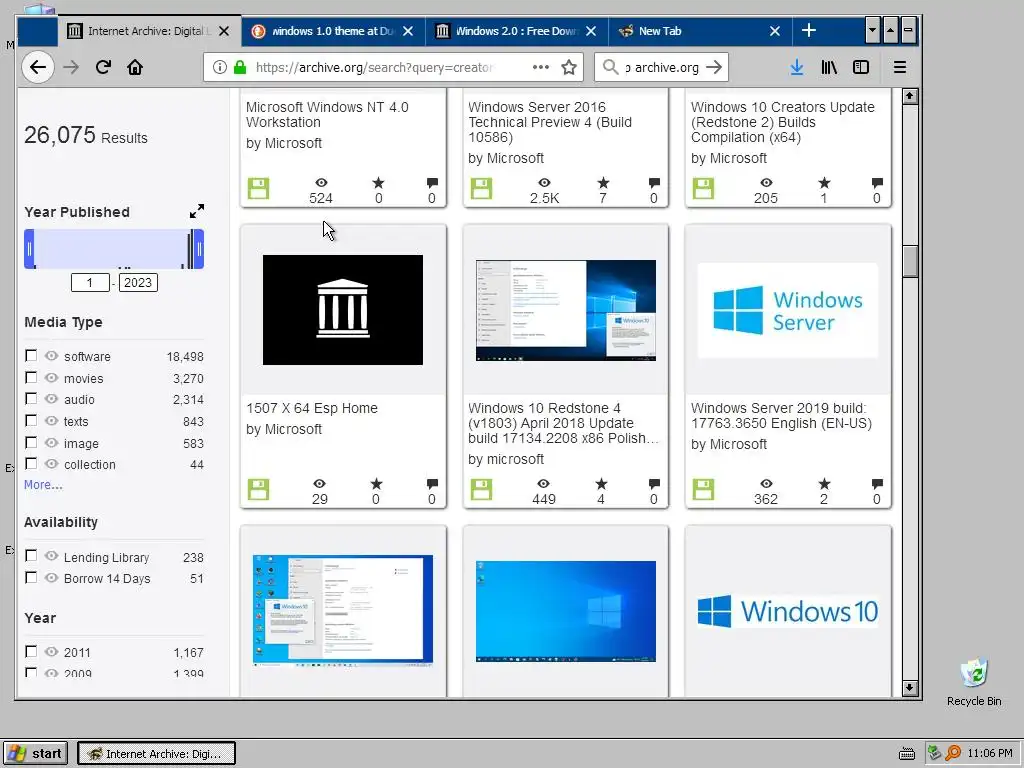1024x768 pixels.
Task: Open Microsoft Windows NT 4.0 Workstation item
Action: tap(327, 114)
